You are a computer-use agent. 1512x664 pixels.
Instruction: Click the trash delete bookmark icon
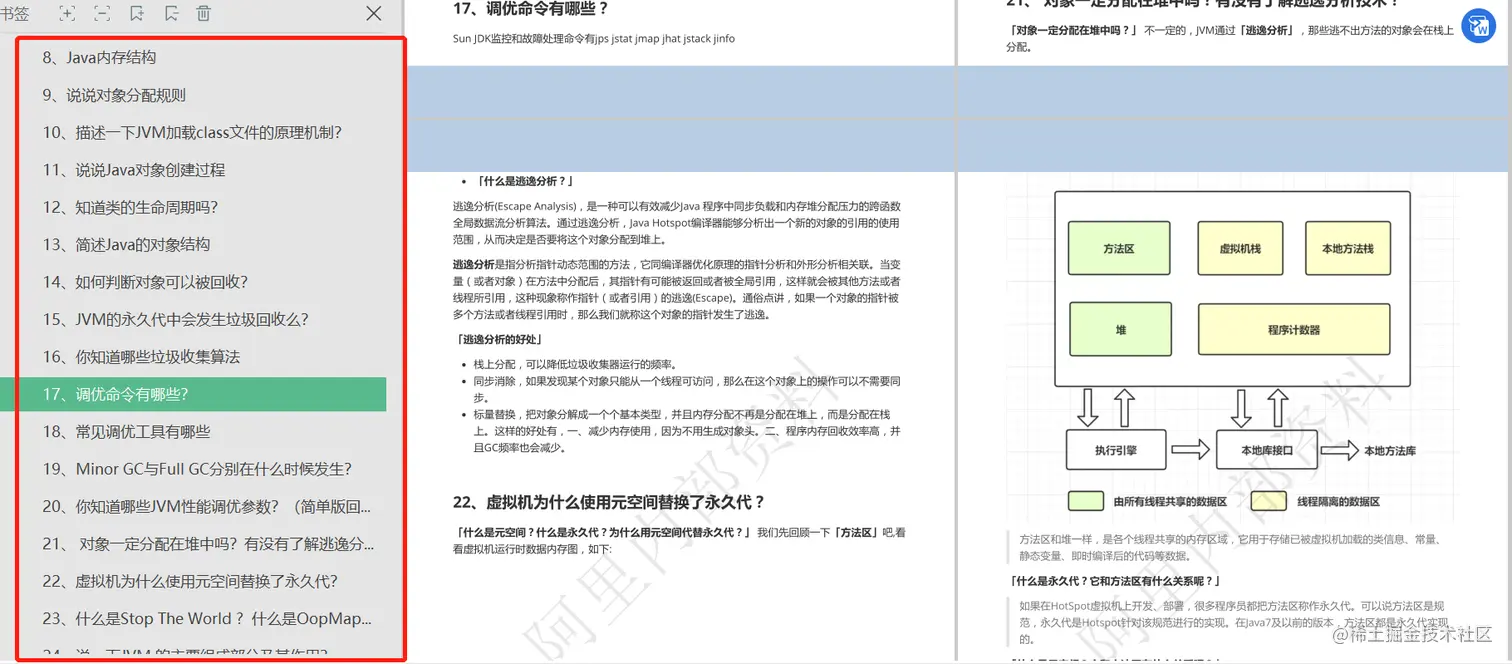click(204, 13)
